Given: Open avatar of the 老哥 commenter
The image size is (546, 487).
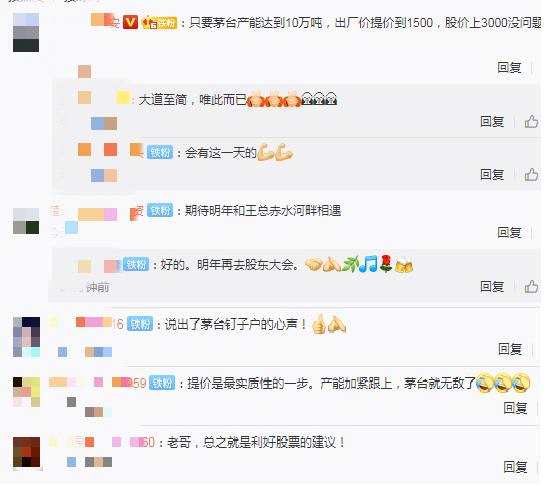Looking at the screenshot, I should (x=26, y=452).
